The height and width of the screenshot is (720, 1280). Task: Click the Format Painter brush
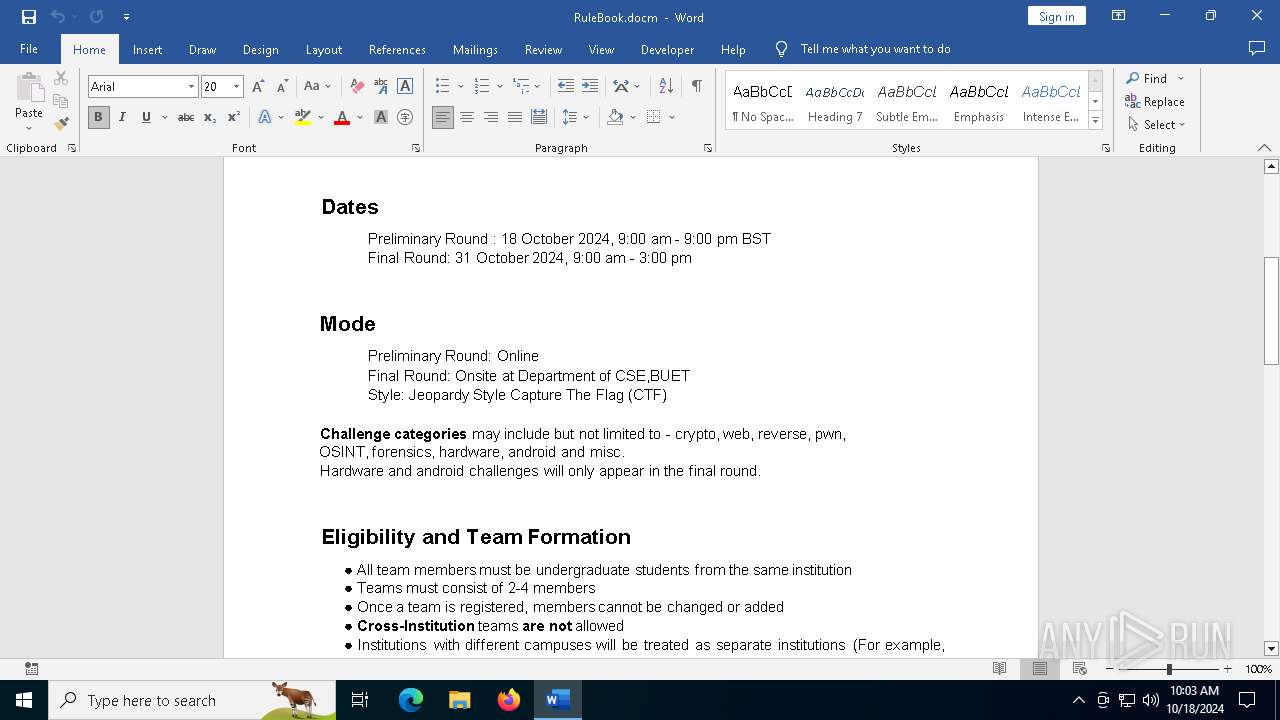pyautogui.click(x=62, y=124)
